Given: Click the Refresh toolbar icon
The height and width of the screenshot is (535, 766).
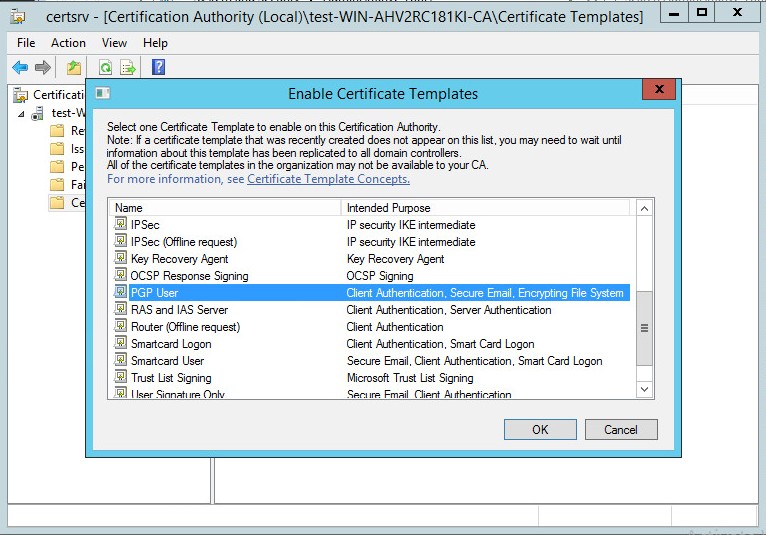Looking at the screenshot, I should point(106,67).
